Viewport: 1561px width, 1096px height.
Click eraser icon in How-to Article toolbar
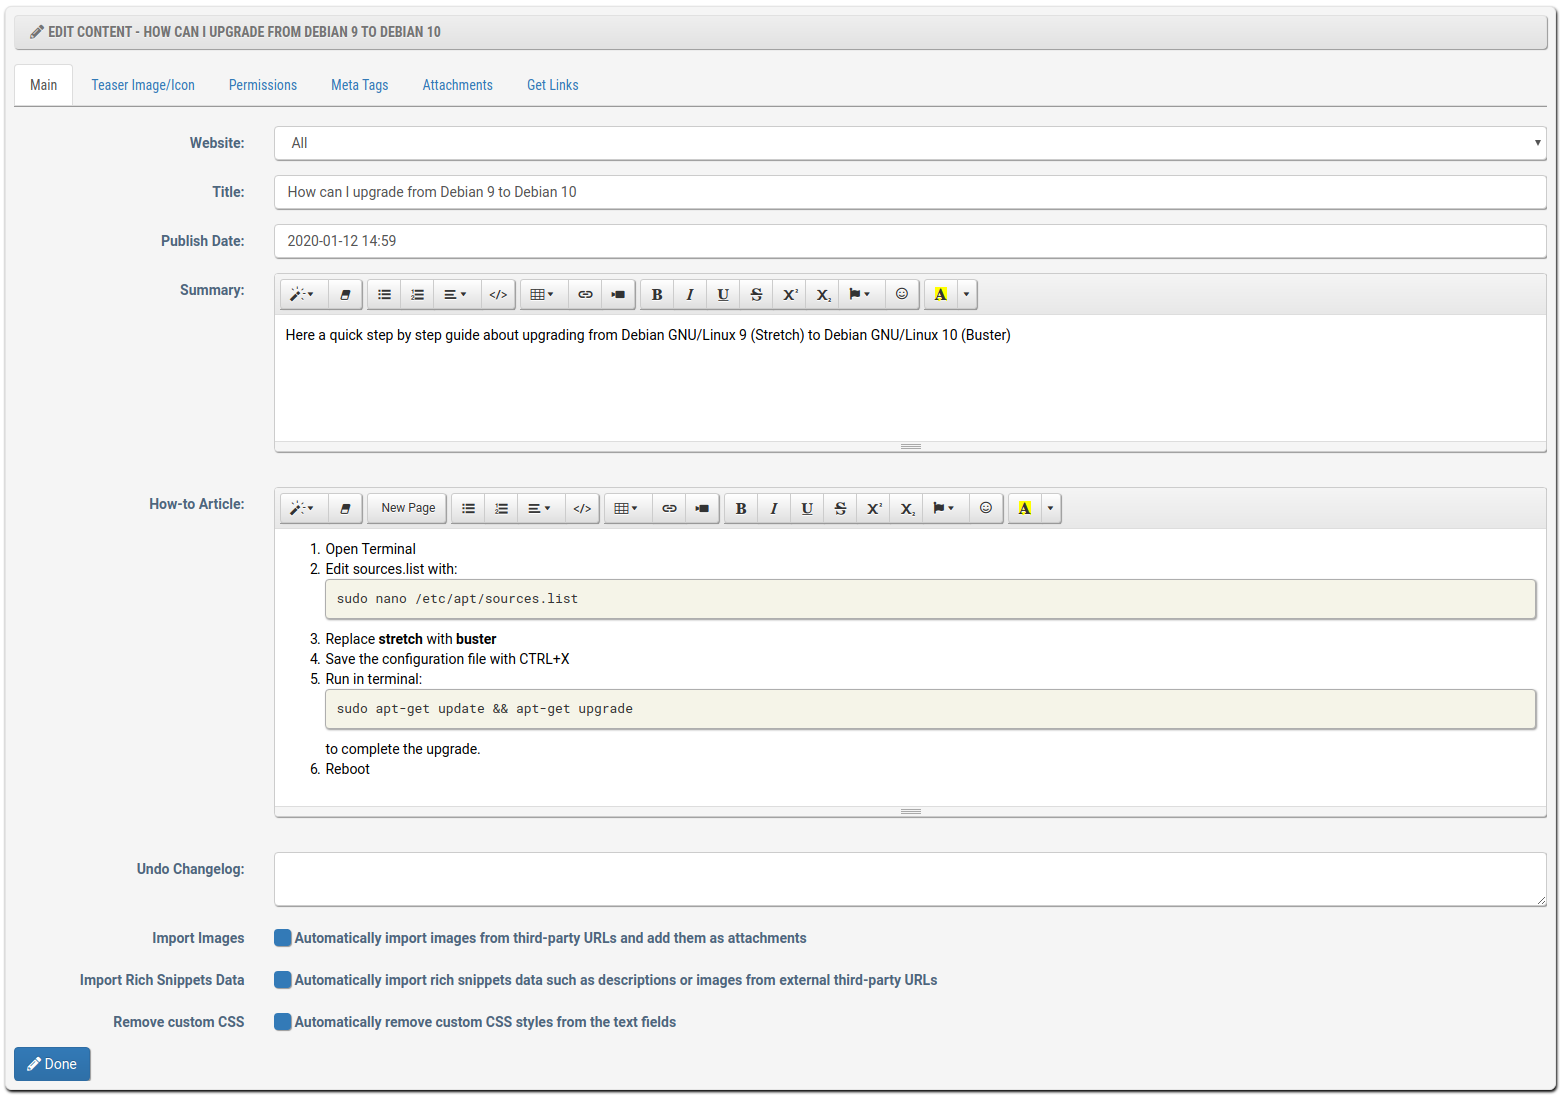pos(345,508)
